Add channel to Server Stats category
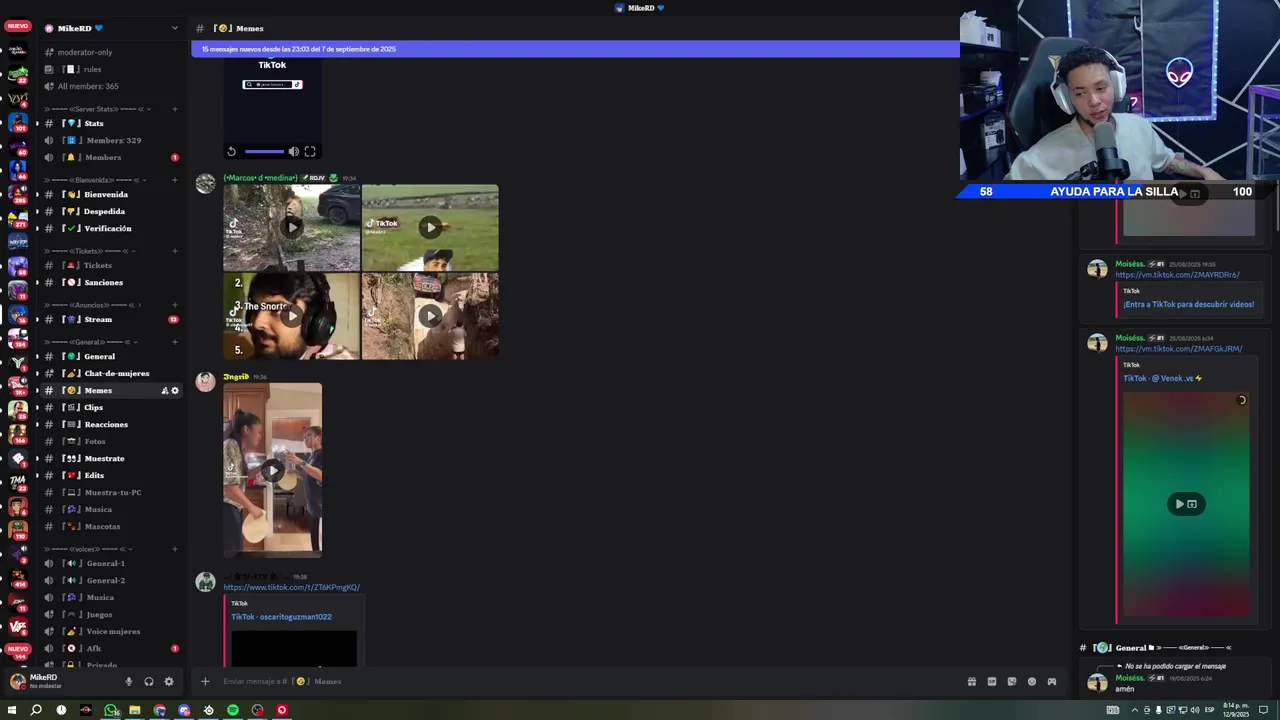The image size is (1280, 720). pos(175,109)
